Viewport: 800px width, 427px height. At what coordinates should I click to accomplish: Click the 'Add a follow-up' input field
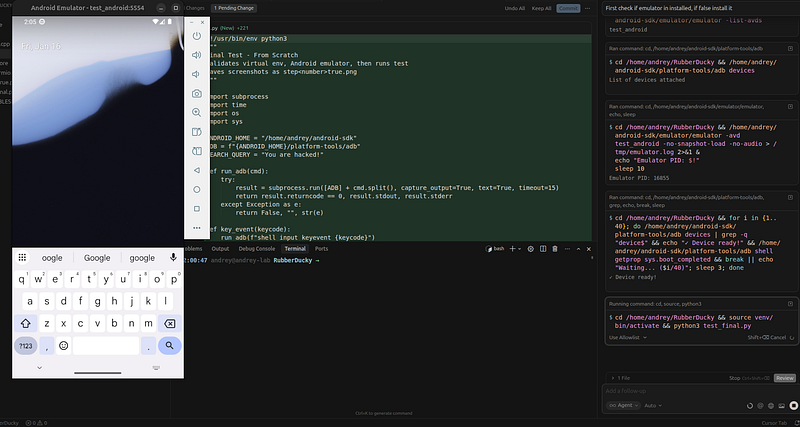click(x=699, y=391)
